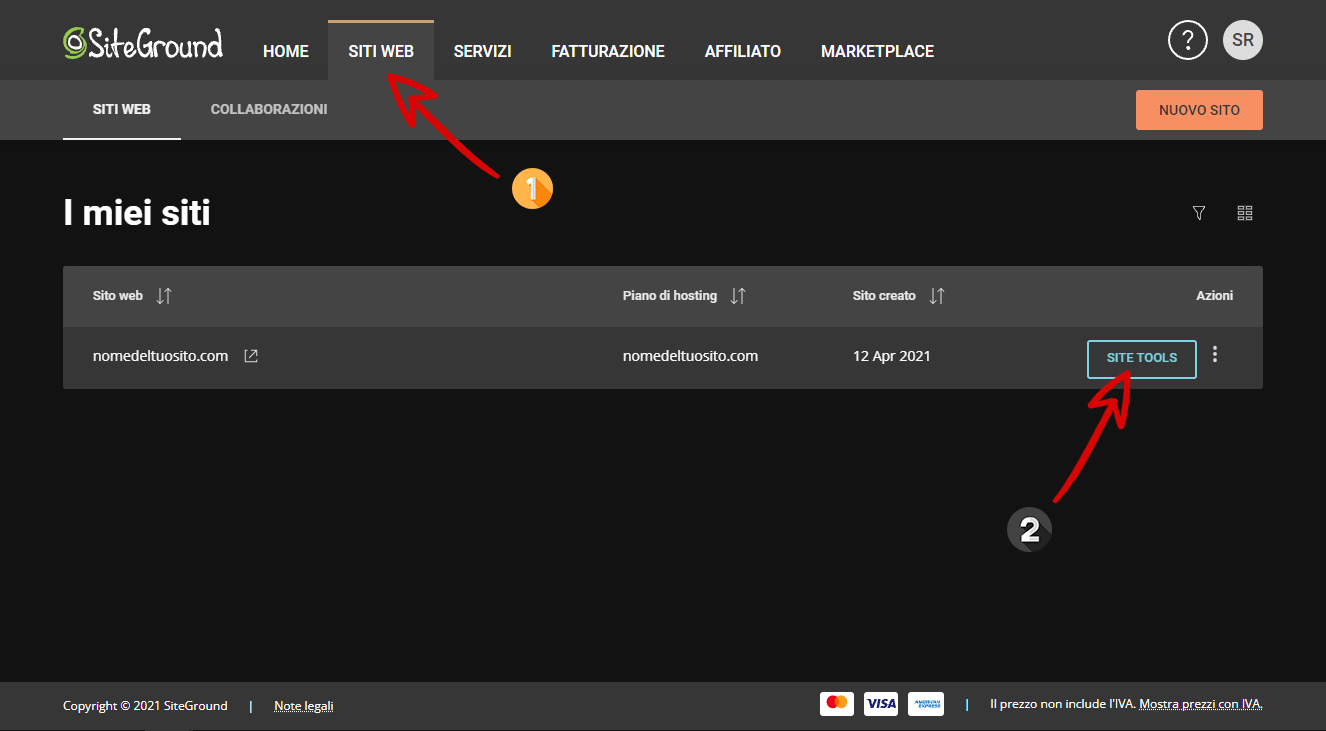Open SERVIZI menu item
The image size is (1326, 731).
click(482, 51)
